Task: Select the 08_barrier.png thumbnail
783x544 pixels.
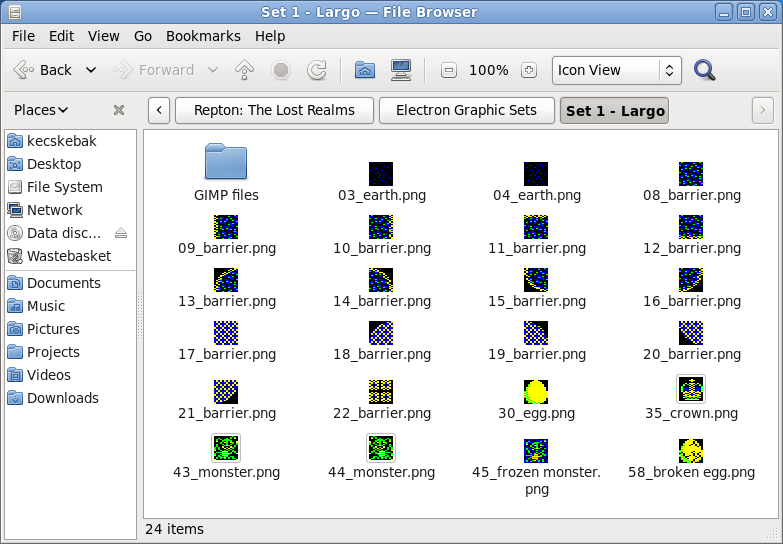Action: click(691, 174)
